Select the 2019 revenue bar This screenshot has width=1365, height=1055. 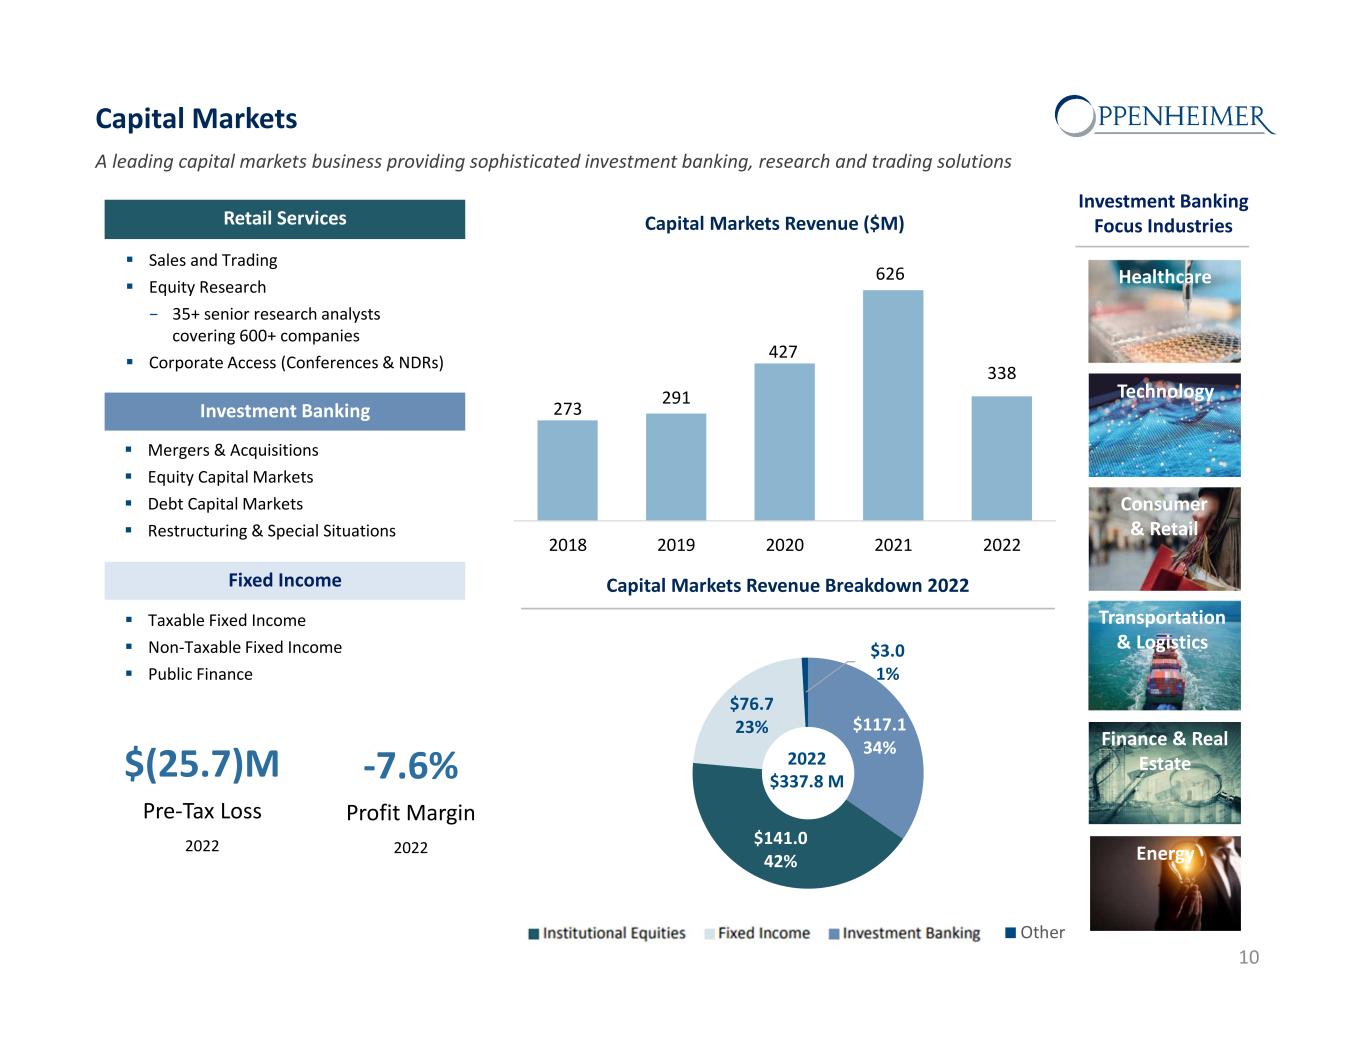pyautogui.click(x=676, y=467)
